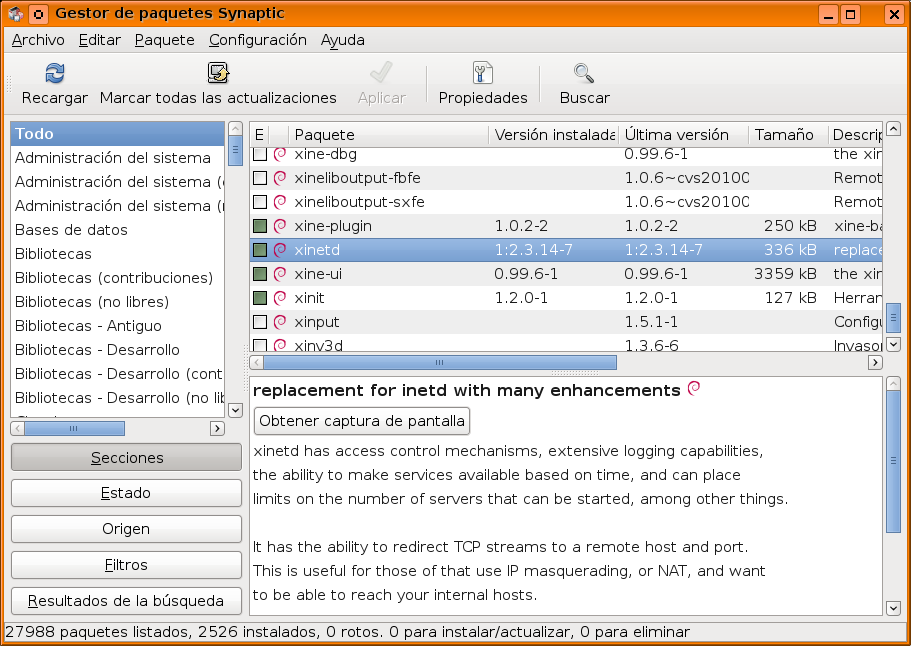The width and height of the screenshot is (911, 646).
Task: Click Obtener captura de pantalla button
Action: point(361,421)
